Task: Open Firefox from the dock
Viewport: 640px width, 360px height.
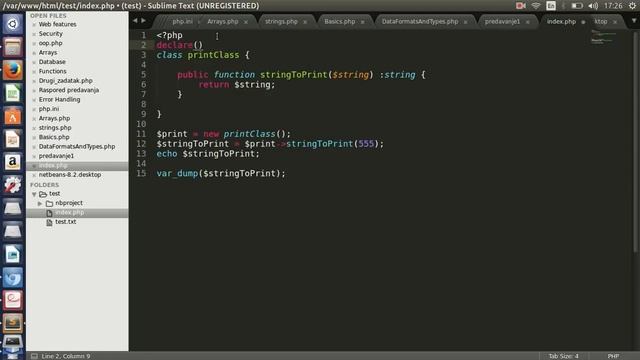Action: pos(12,70)
